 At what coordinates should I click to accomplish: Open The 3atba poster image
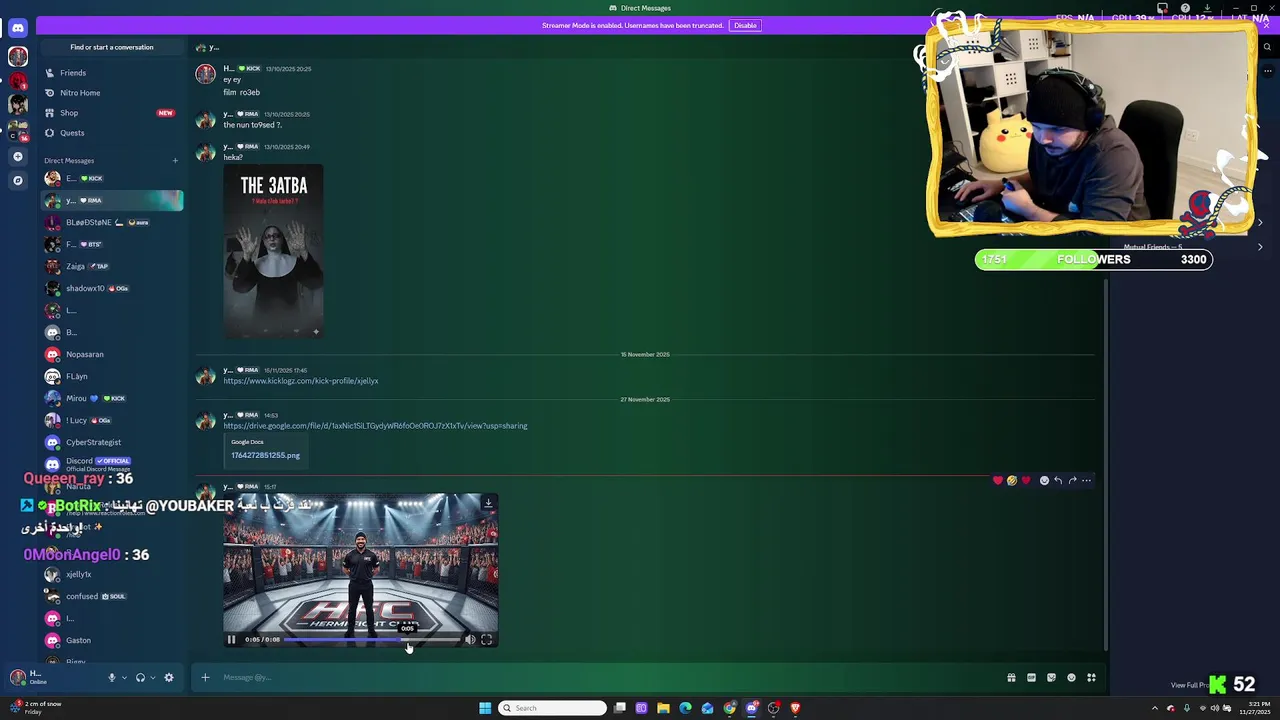click(x=273, y=251)
